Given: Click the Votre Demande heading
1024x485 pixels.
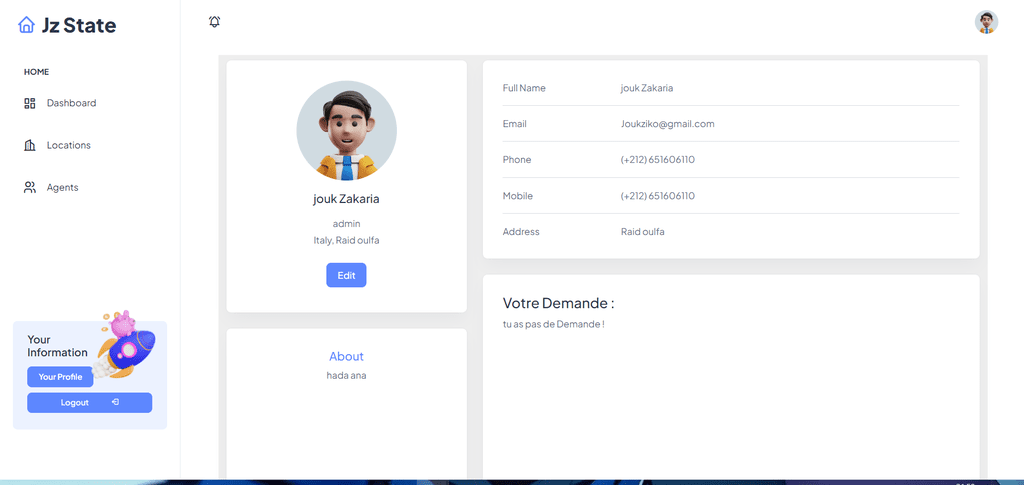Looking at the screenshot, I should (x=558, y=303).
